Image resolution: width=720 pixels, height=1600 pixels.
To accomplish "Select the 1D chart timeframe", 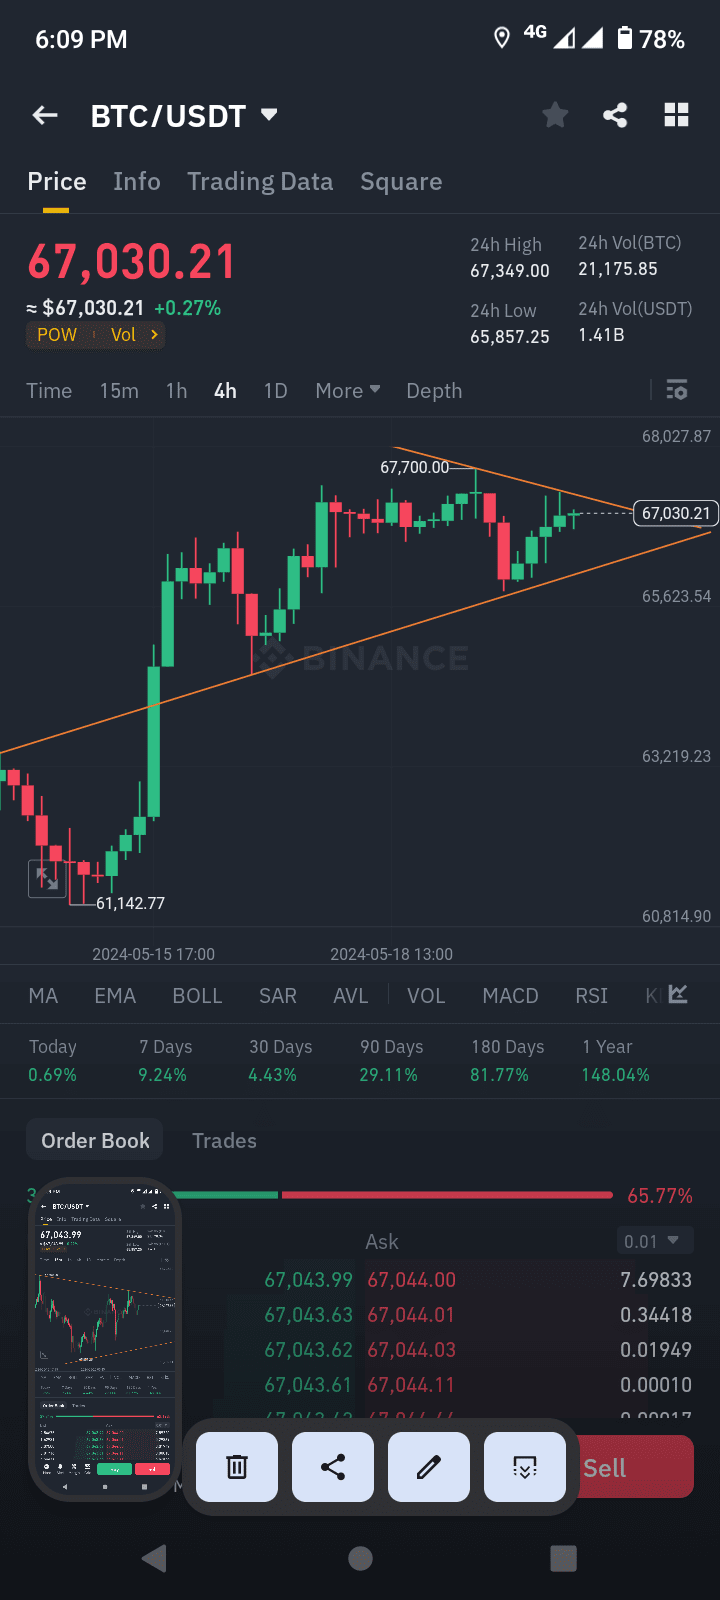I will click(x=275, y=390).
